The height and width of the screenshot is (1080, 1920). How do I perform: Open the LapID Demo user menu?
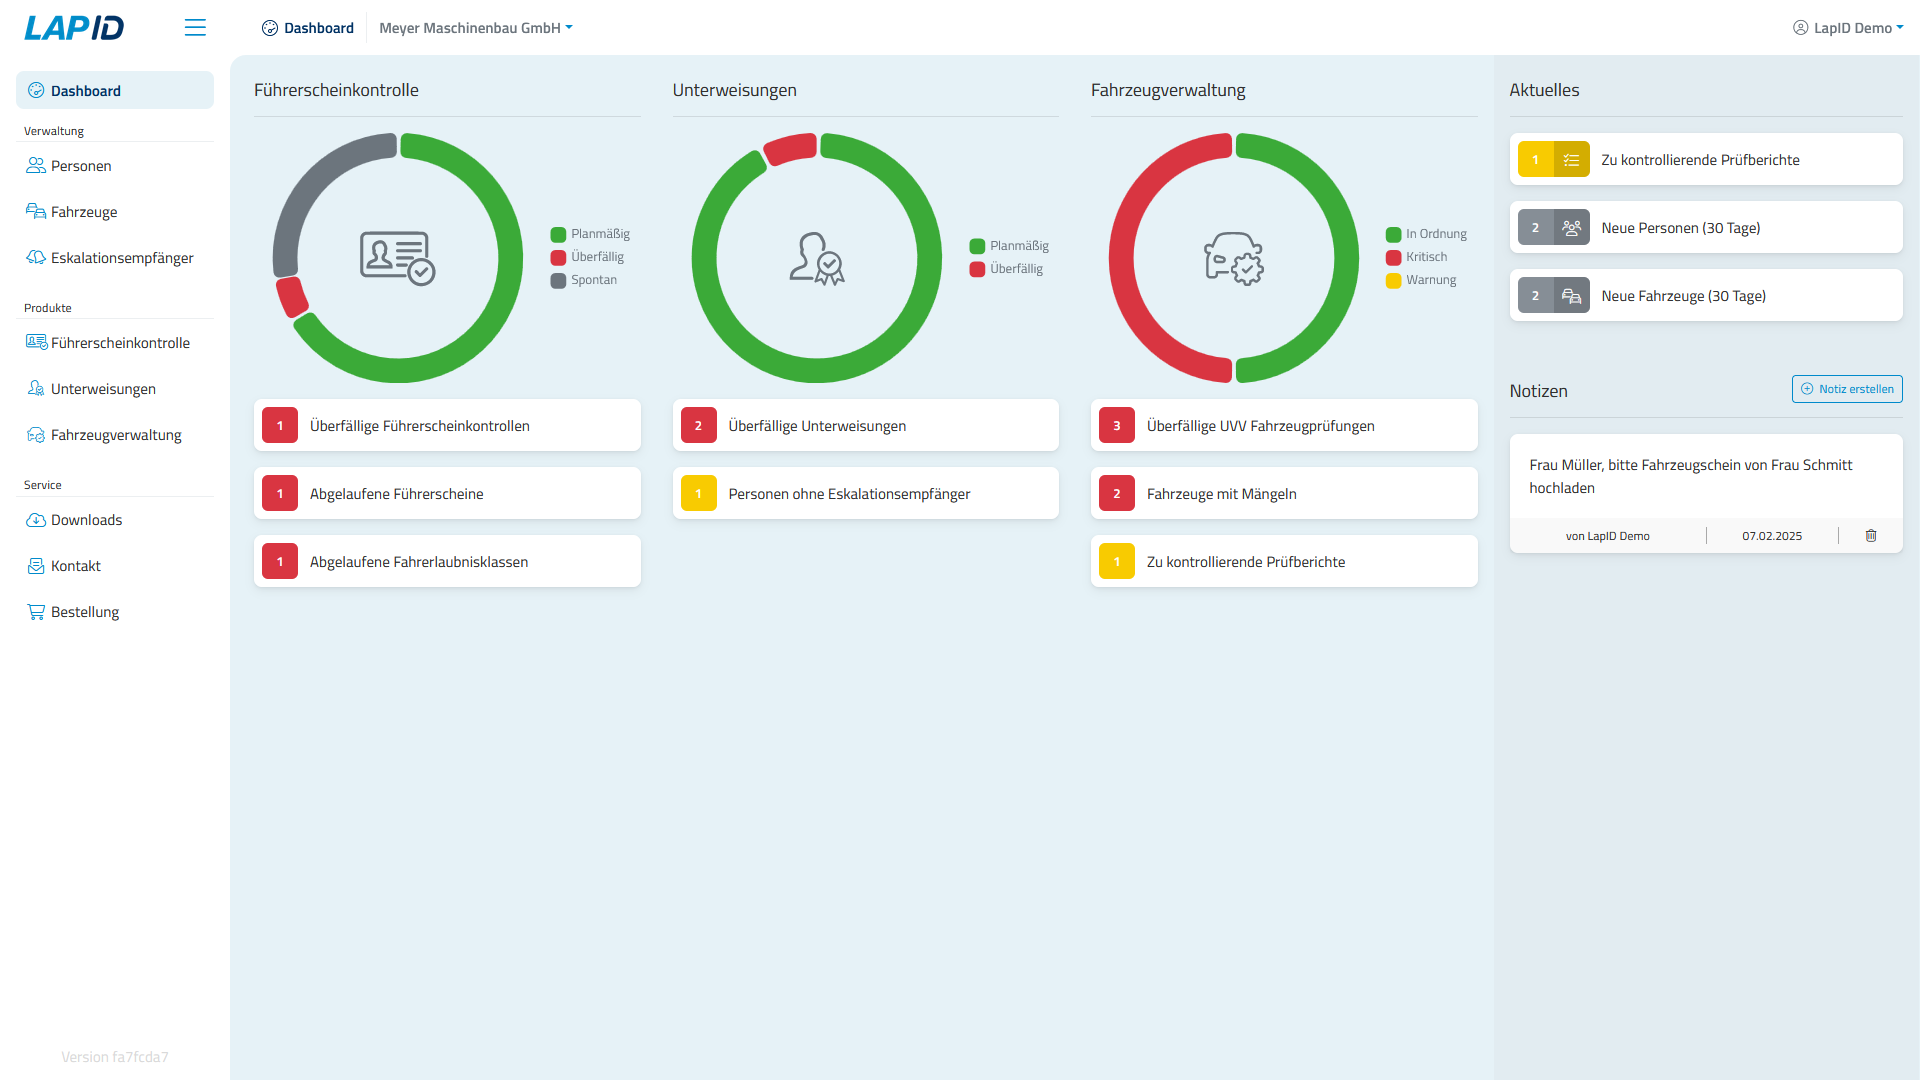point(1847,27)
